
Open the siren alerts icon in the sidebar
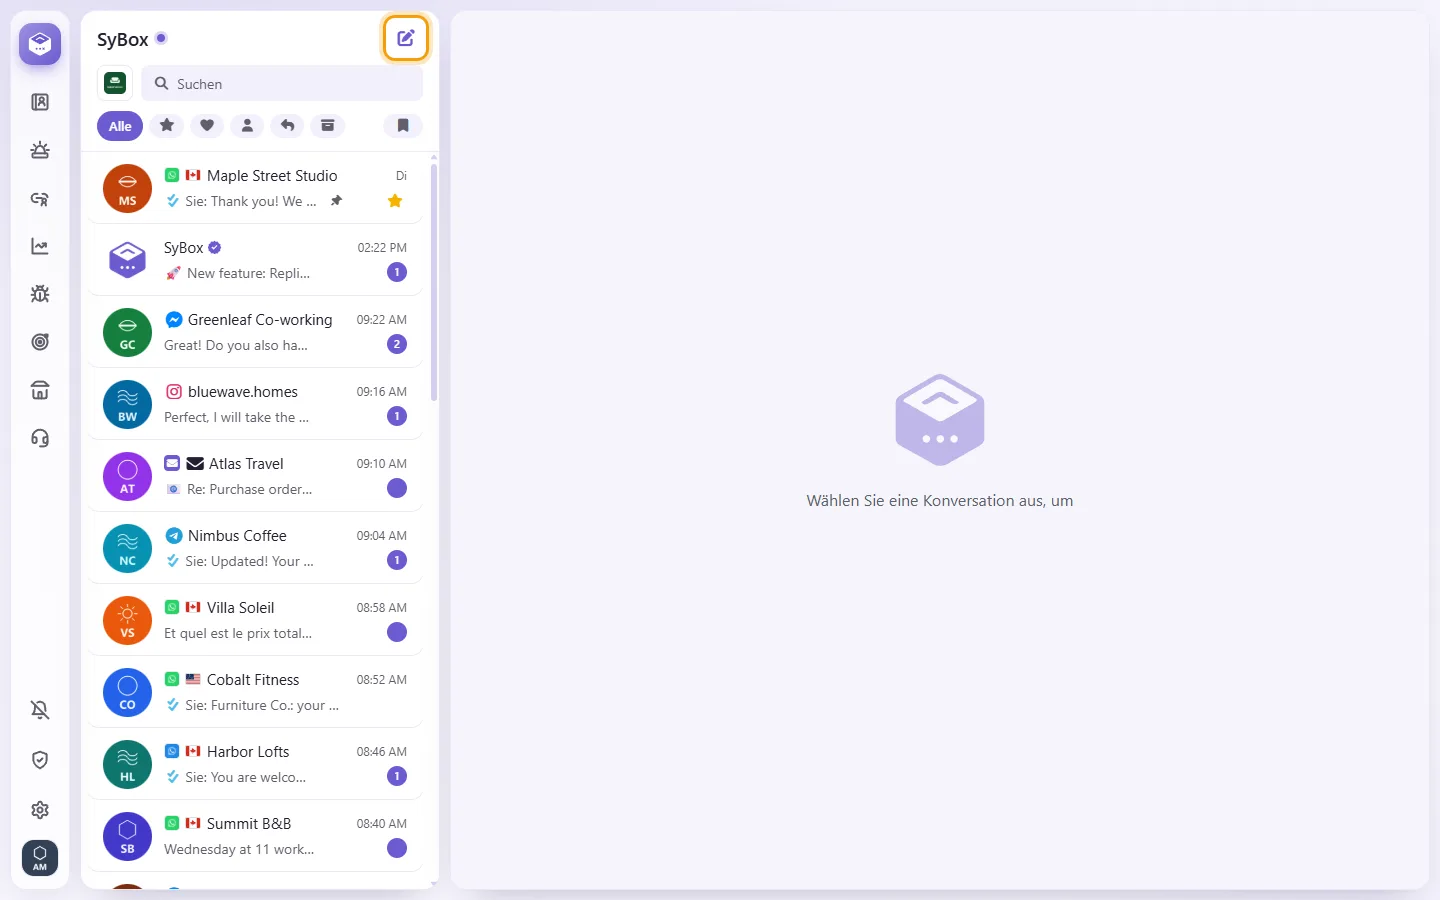40,150
